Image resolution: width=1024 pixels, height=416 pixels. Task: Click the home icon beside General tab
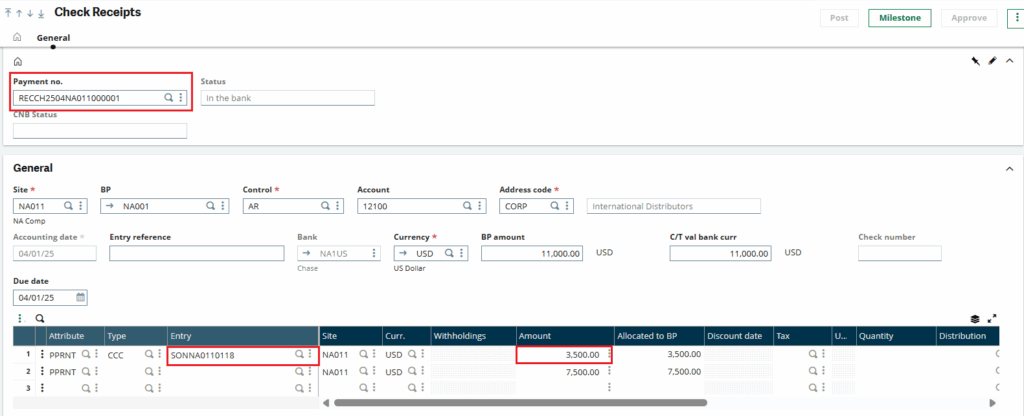[17, 37]
